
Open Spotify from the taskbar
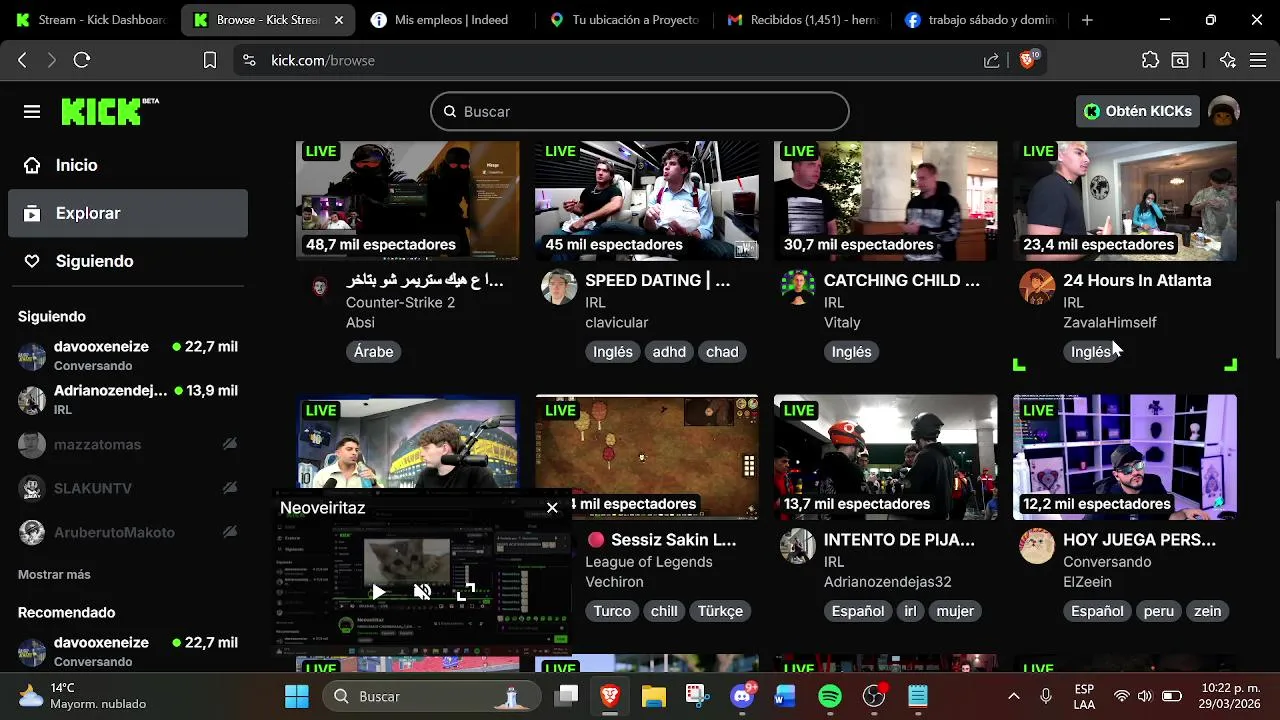pos(830,696)
